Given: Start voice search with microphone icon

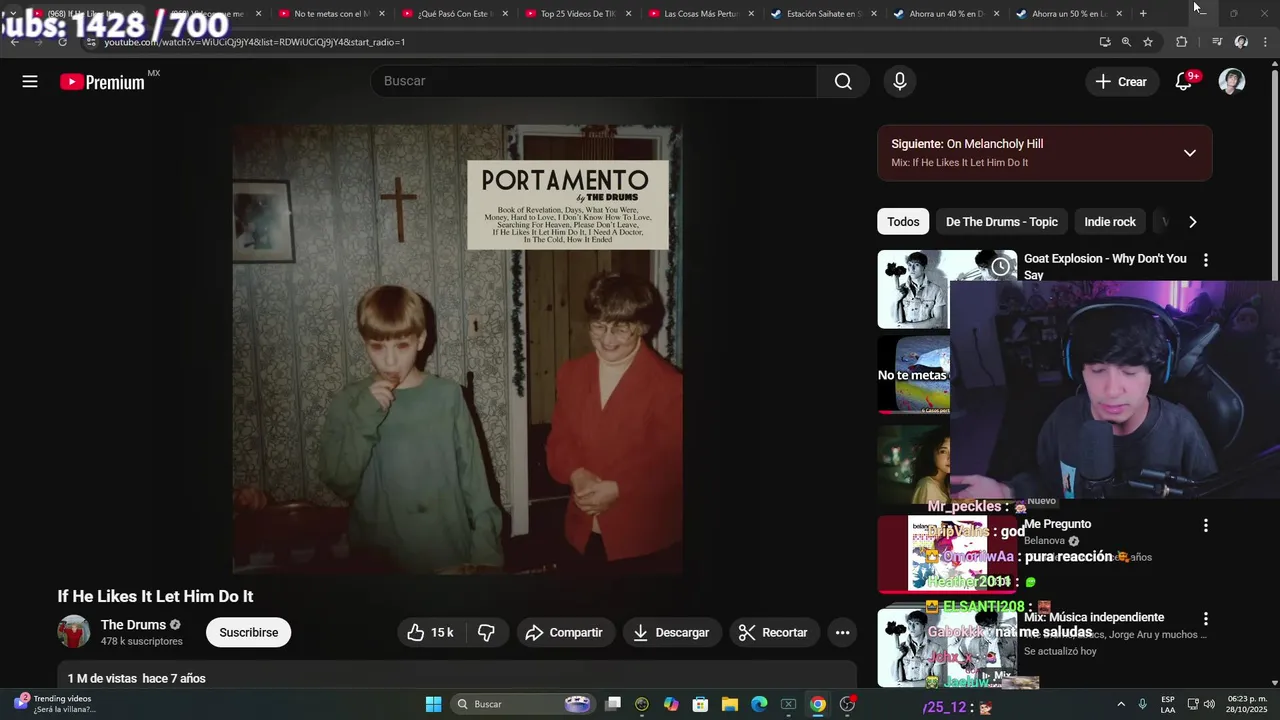Looking at the screenshot, I should 900,82.
